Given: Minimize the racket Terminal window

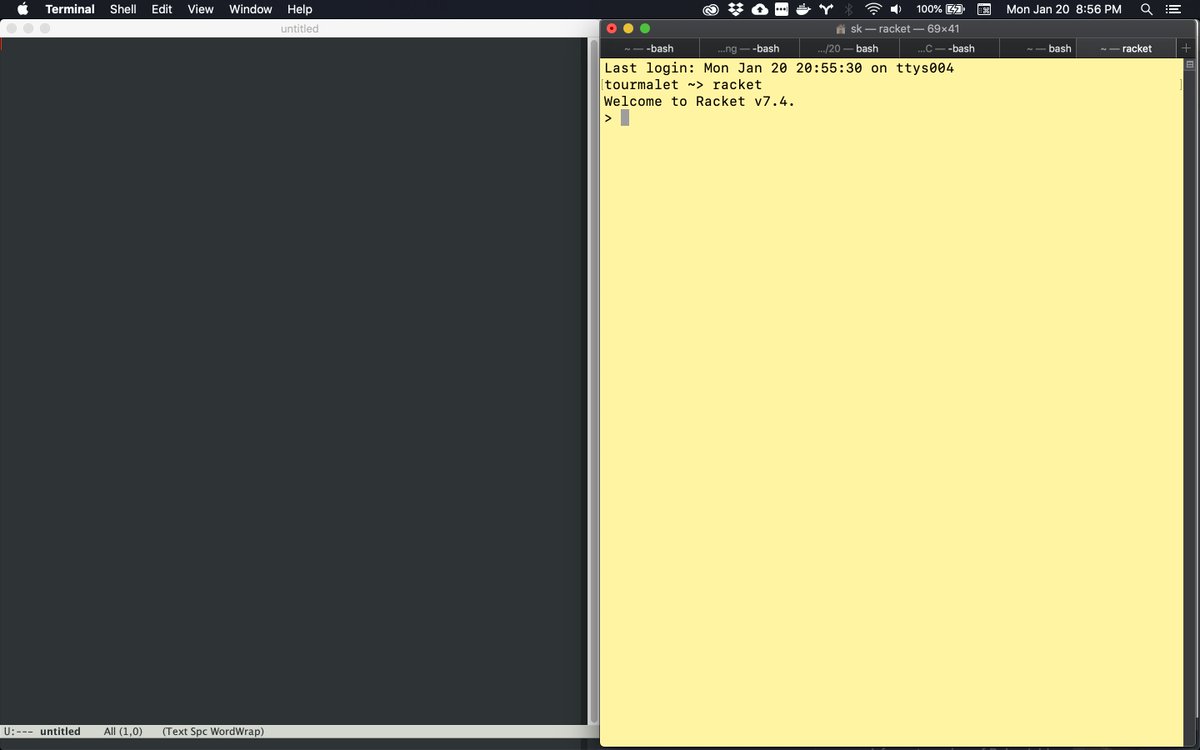Looking at the screenshot, I should tap(628, 29).
